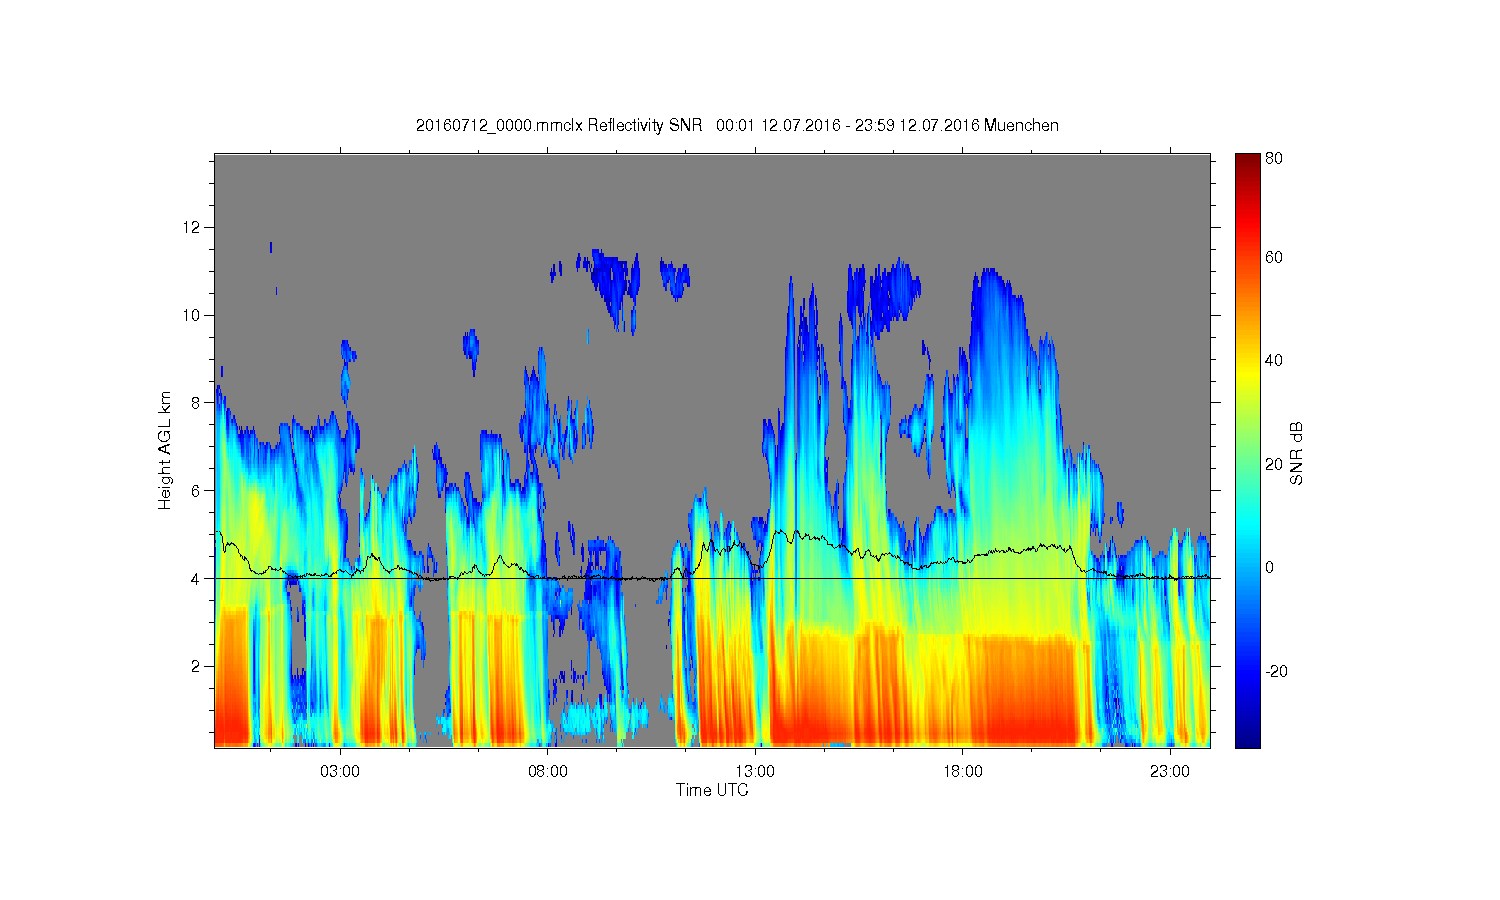
Task: Click the colorbar tick label 40
Action: [1274, 361]
